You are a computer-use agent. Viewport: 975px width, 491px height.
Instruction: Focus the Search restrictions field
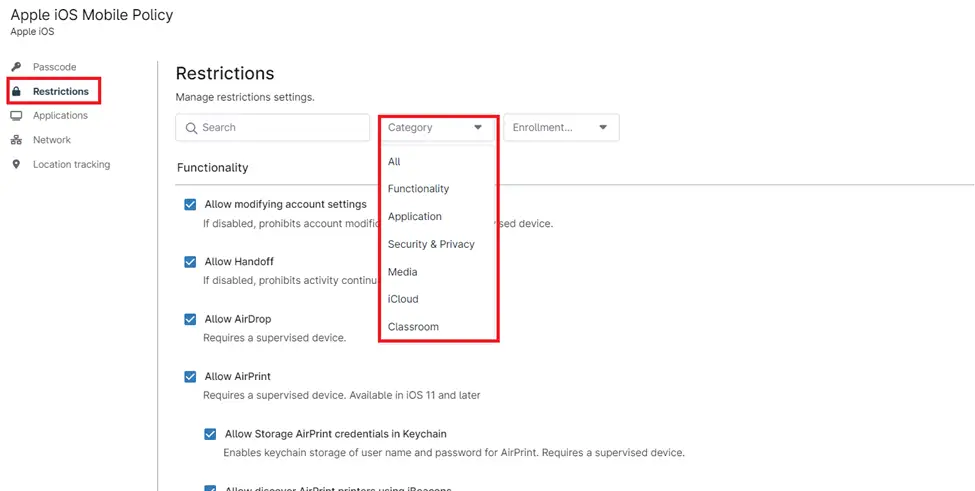pos(272,127)
